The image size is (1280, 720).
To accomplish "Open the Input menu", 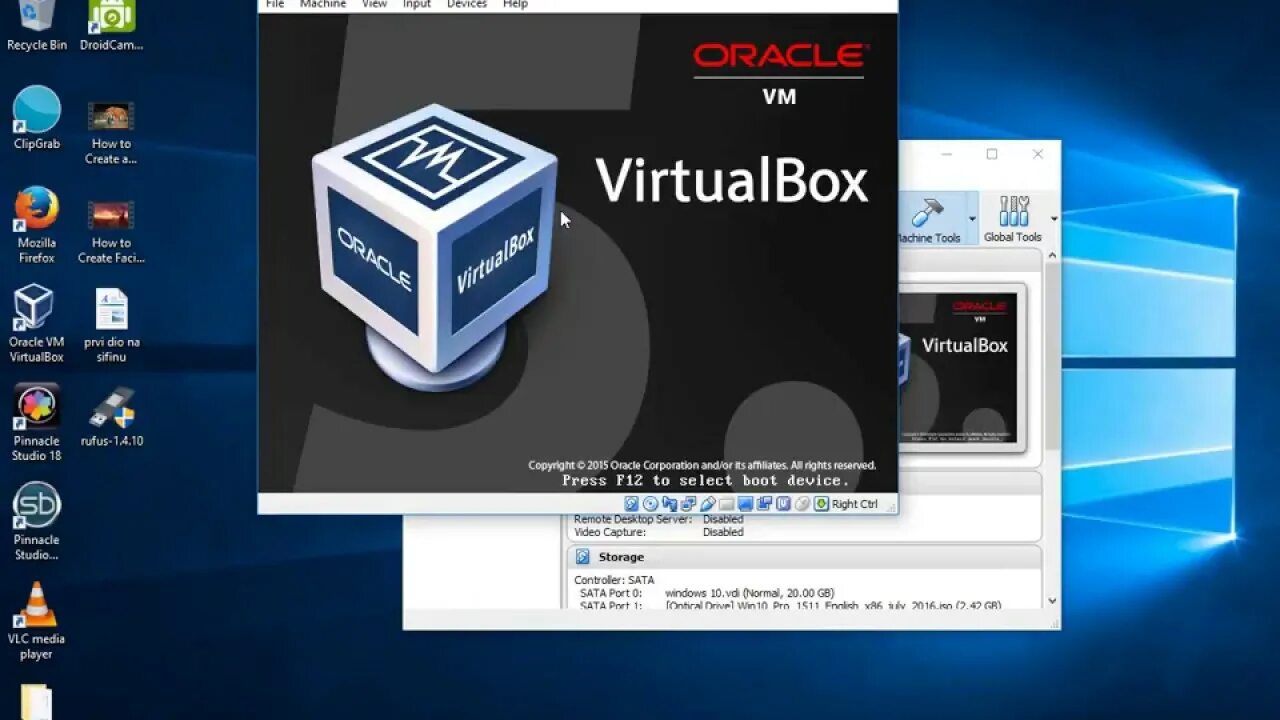I will 417,4.
